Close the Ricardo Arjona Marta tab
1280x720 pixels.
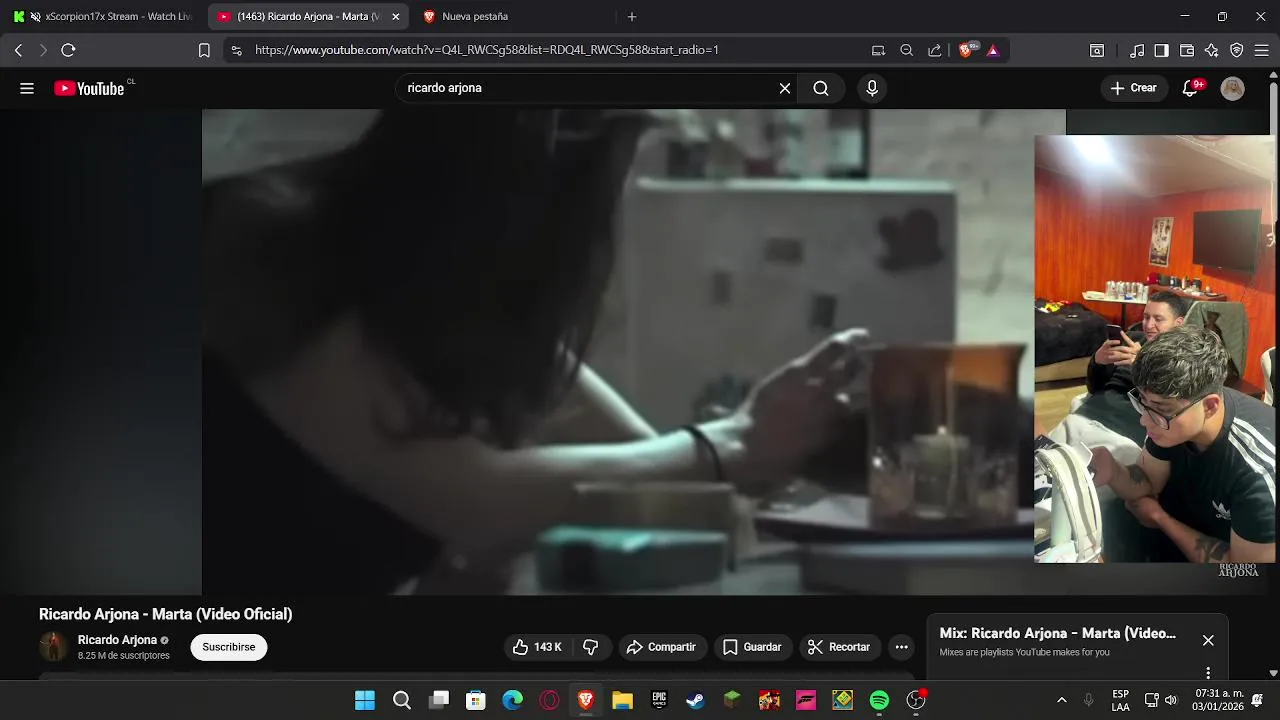(x=395, y=17)
